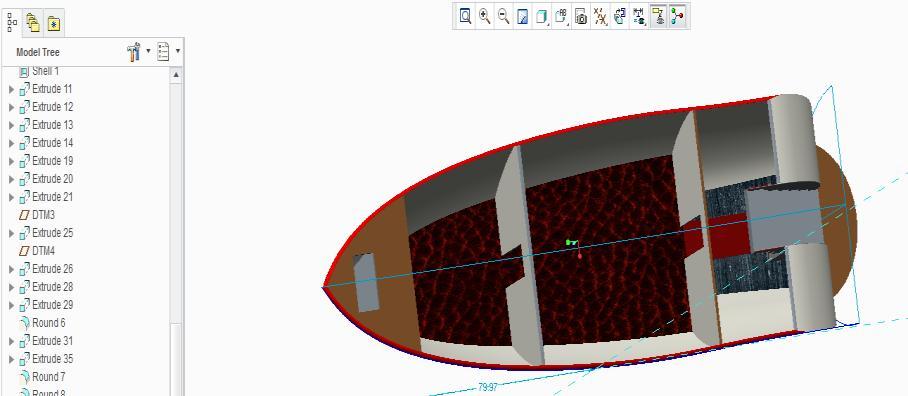This screenshot has height=396, width=908.
Task: Click the Zoom Out magnifier icon
Action: pos(504,16)
